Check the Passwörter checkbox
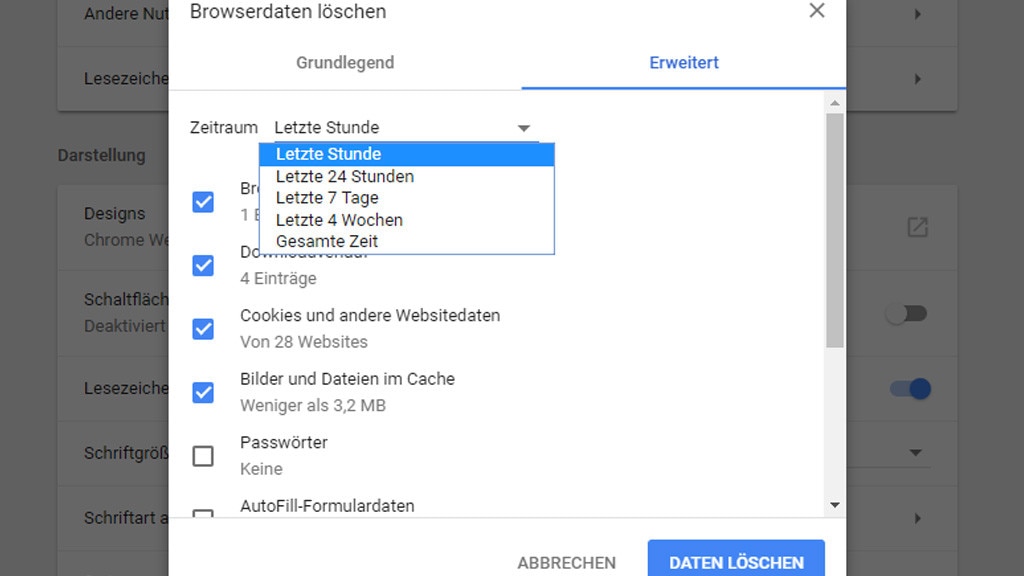This screenshot has width=1024, height=576. pos(203,456)
